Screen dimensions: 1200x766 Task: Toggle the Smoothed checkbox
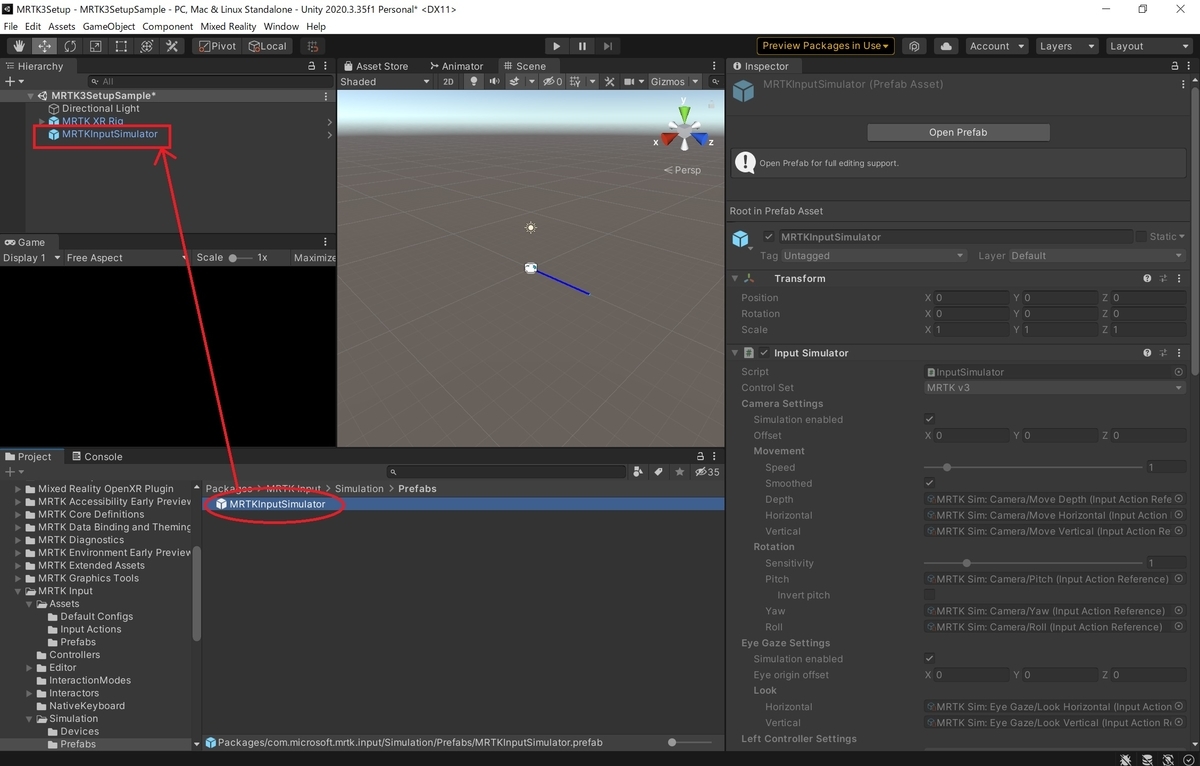click(930, 484)
